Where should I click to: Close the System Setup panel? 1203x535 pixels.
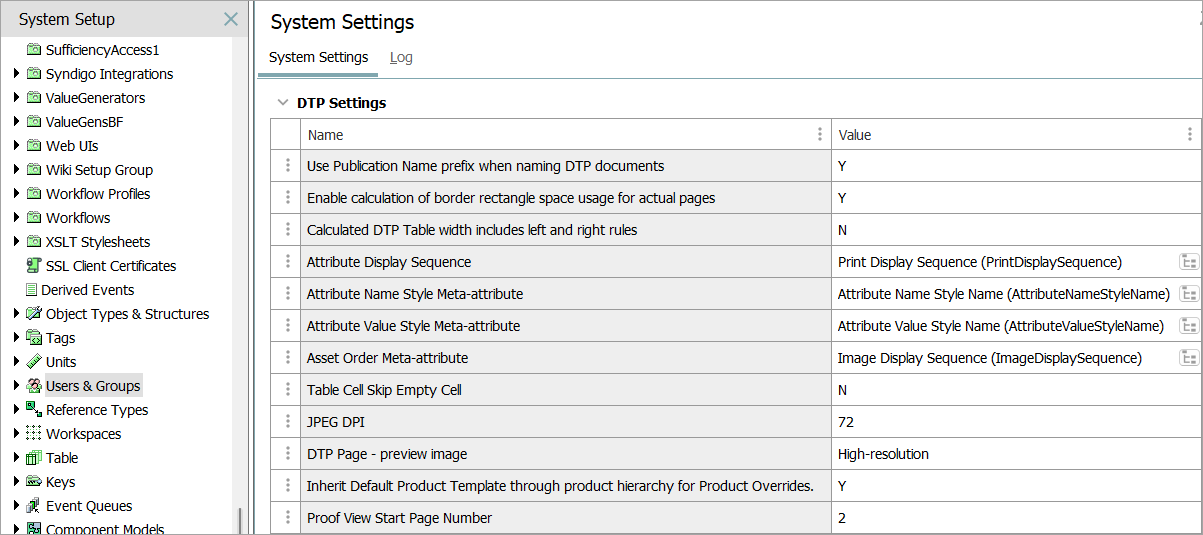[231, 19]
